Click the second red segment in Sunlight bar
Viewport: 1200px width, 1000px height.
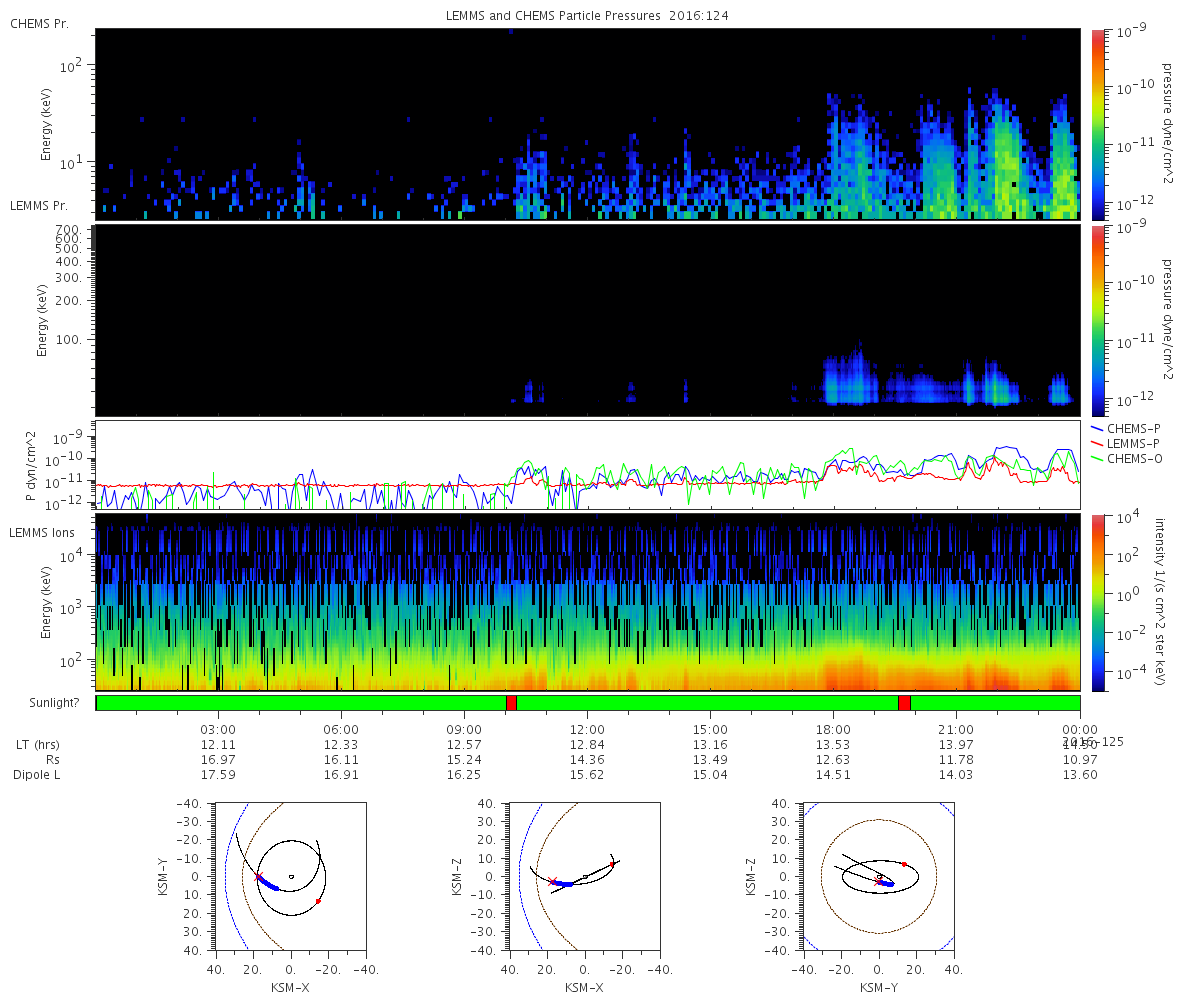904,703
